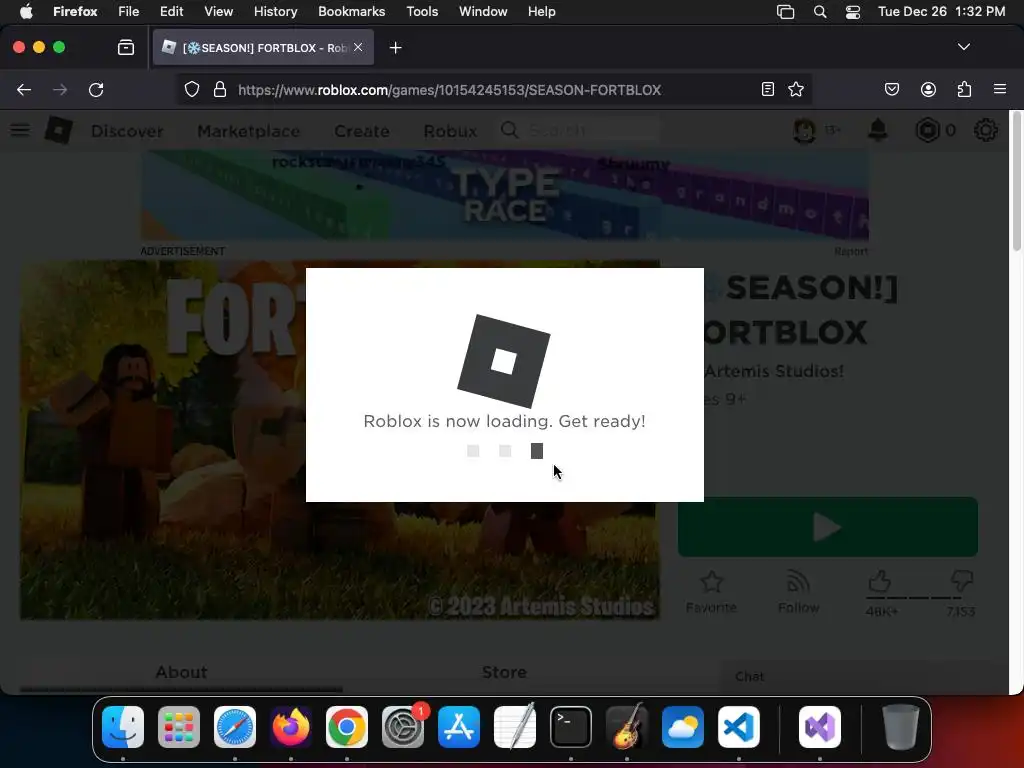Launch Safari from the Dock
Image resolution: width=1024 pixels, height=768 pixels.
tap(235, 727)
